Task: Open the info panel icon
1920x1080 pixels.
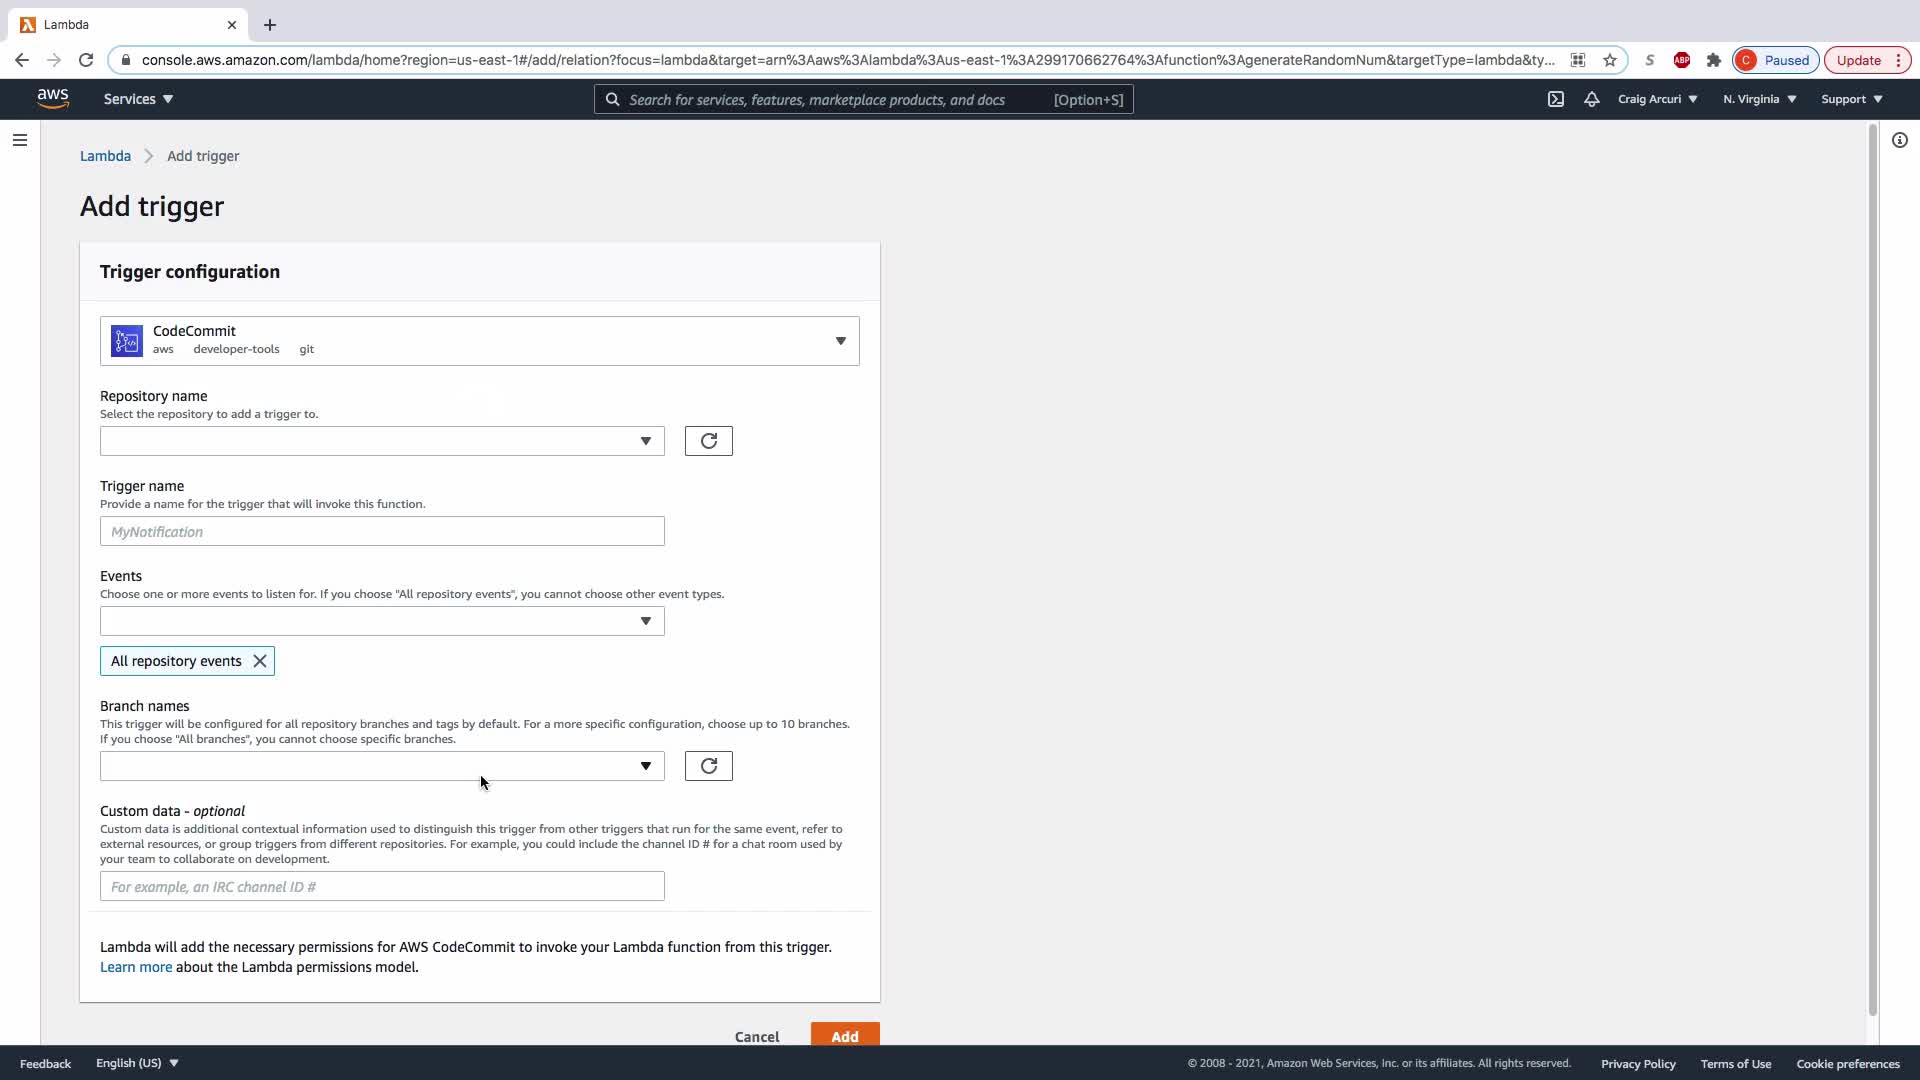Action: tap(1899, 140)
